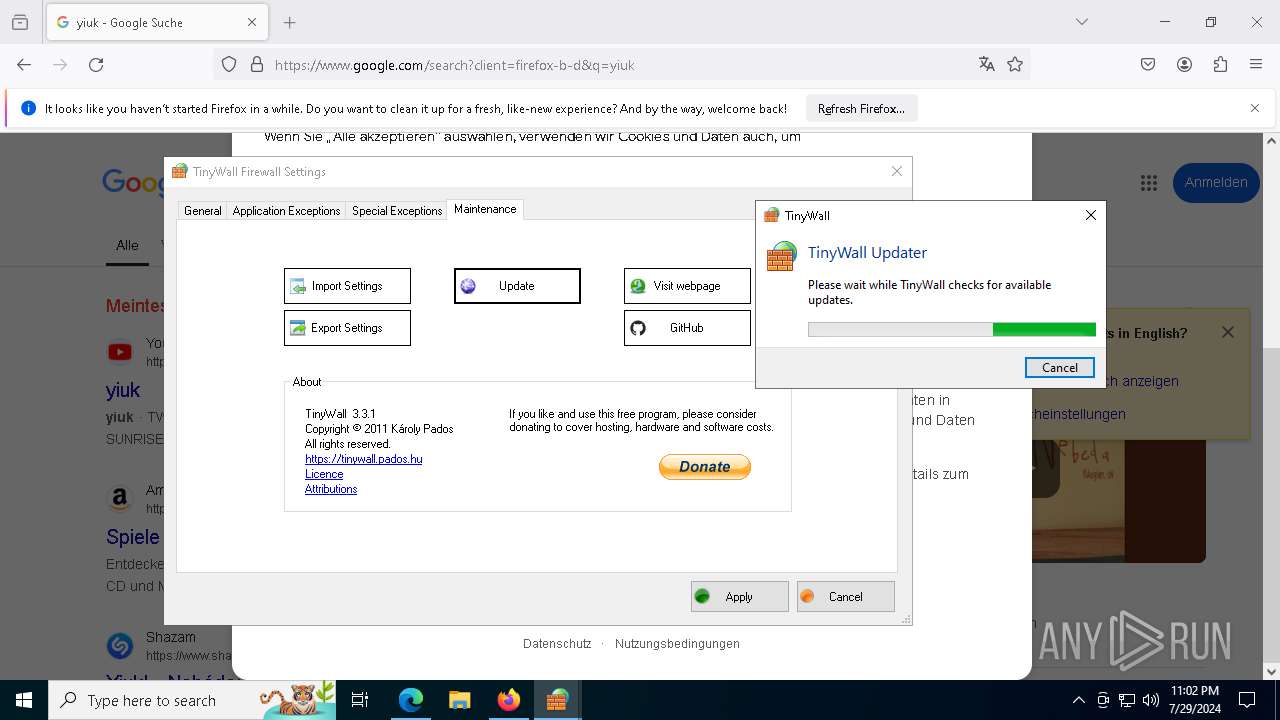Open the Google apps grid icon

(1149, 183)
